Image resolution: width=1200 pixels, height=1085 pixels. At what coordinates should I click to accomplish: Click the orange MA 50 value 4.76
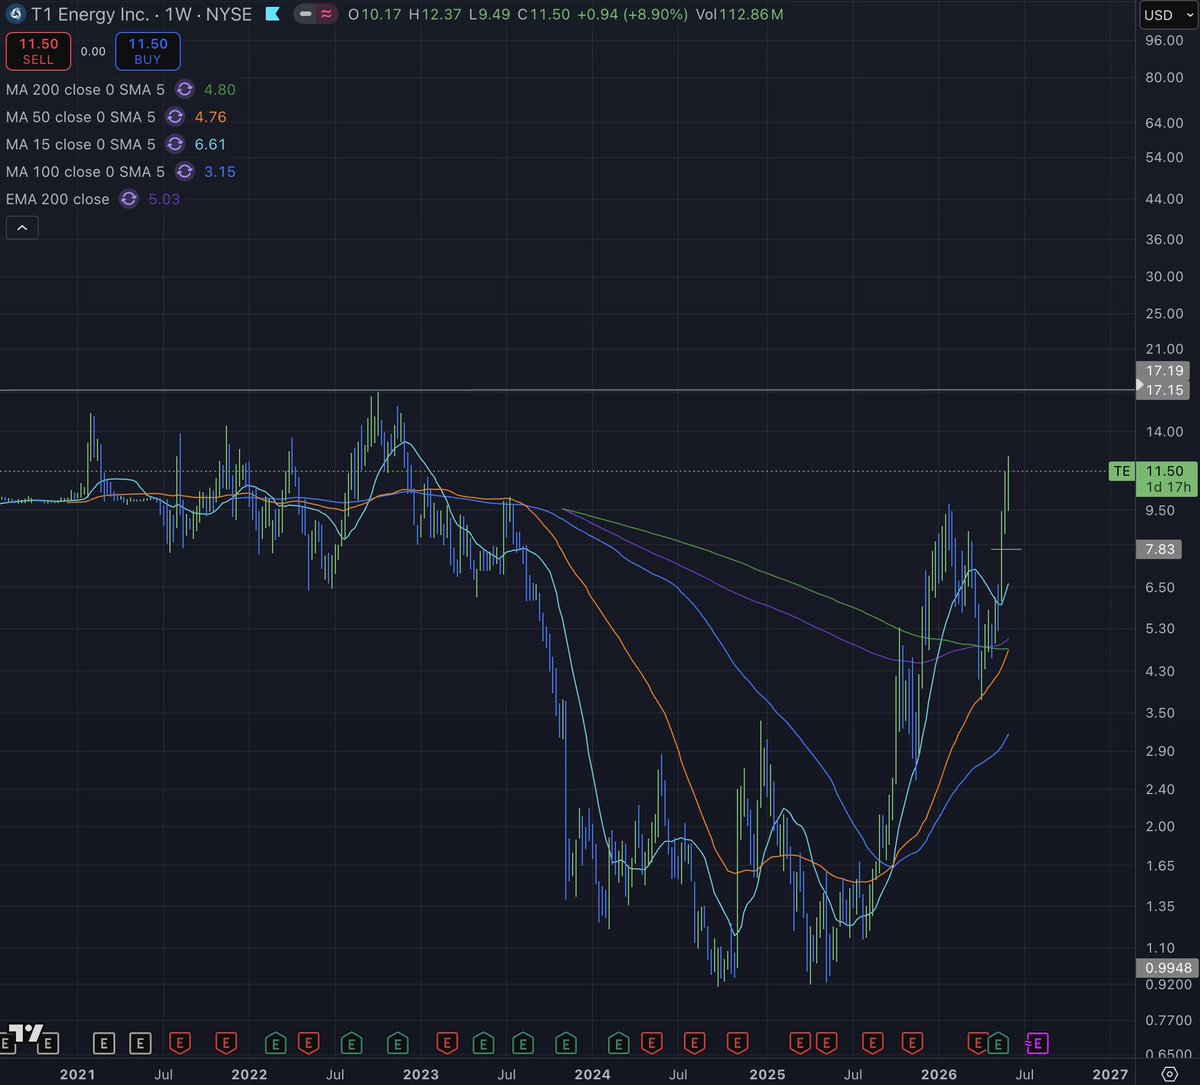pos(211,117)
